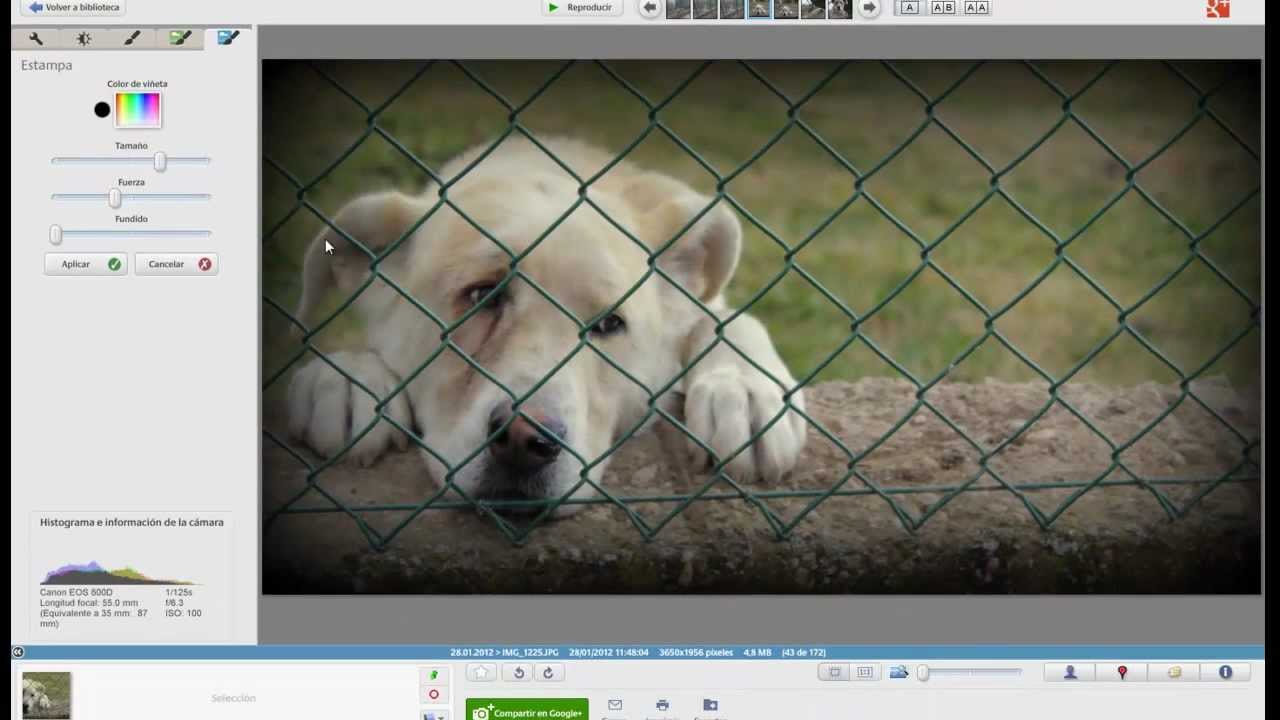1280x720 pixels.
Task: Open the rainbow color picker swatch
Action: click(138, 109)
